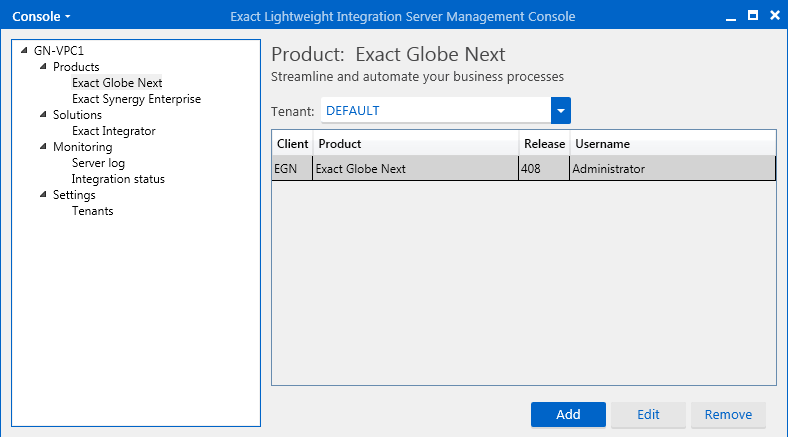Select Exact Globe Next tree item
788x437 pixels.
pos(117,83)
